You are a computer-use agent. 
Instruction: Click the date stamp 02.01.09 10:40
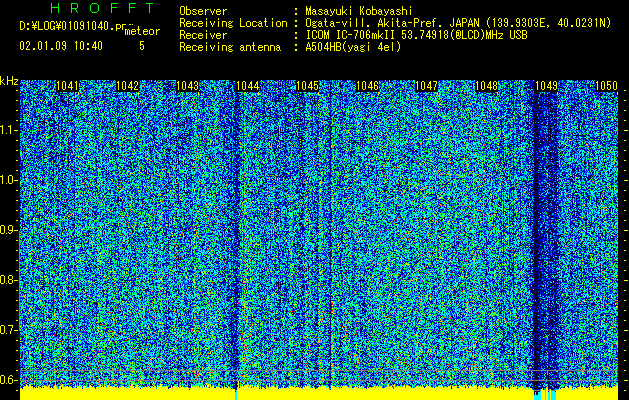click(61, 46)
